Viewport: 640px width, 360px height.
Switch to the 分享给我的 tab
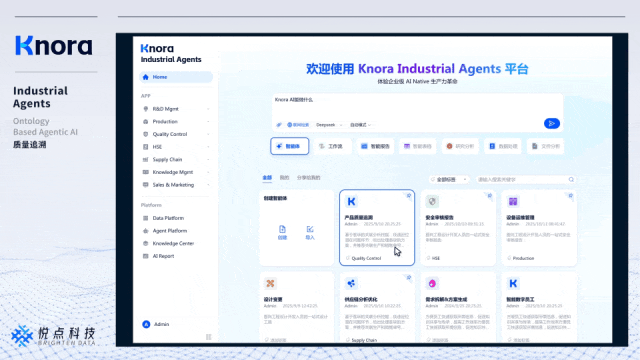(x=309, y=178)
